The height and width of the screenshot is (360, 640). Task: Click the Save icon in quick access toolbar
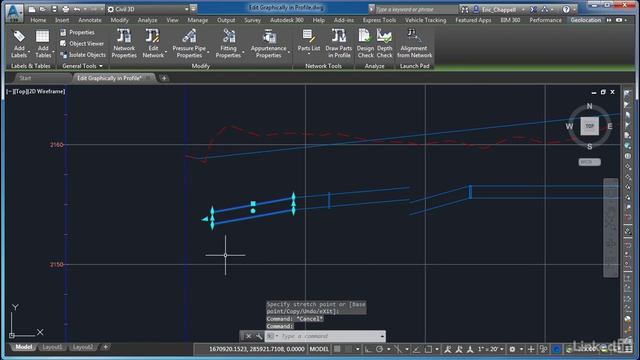tap(54, 9)
